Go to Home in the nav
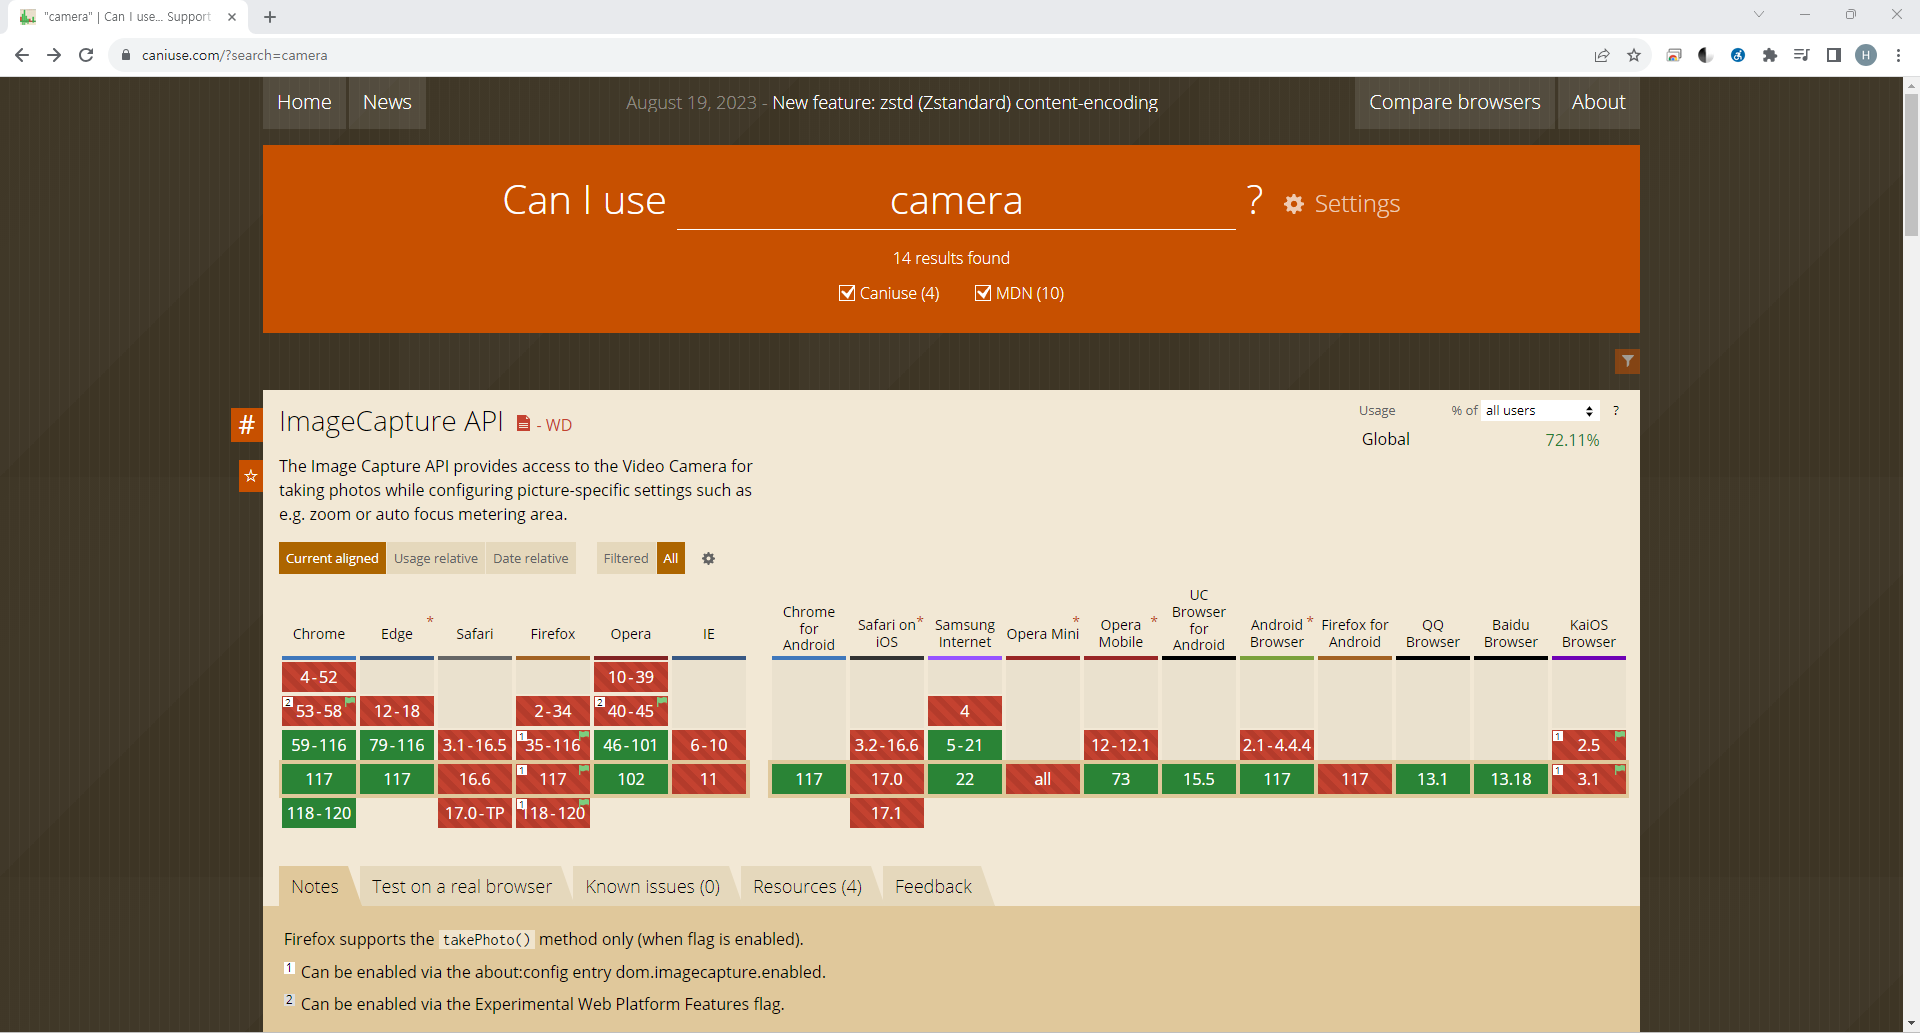Viewport: 1920px width, 1033px height. (x=304, y=103)
